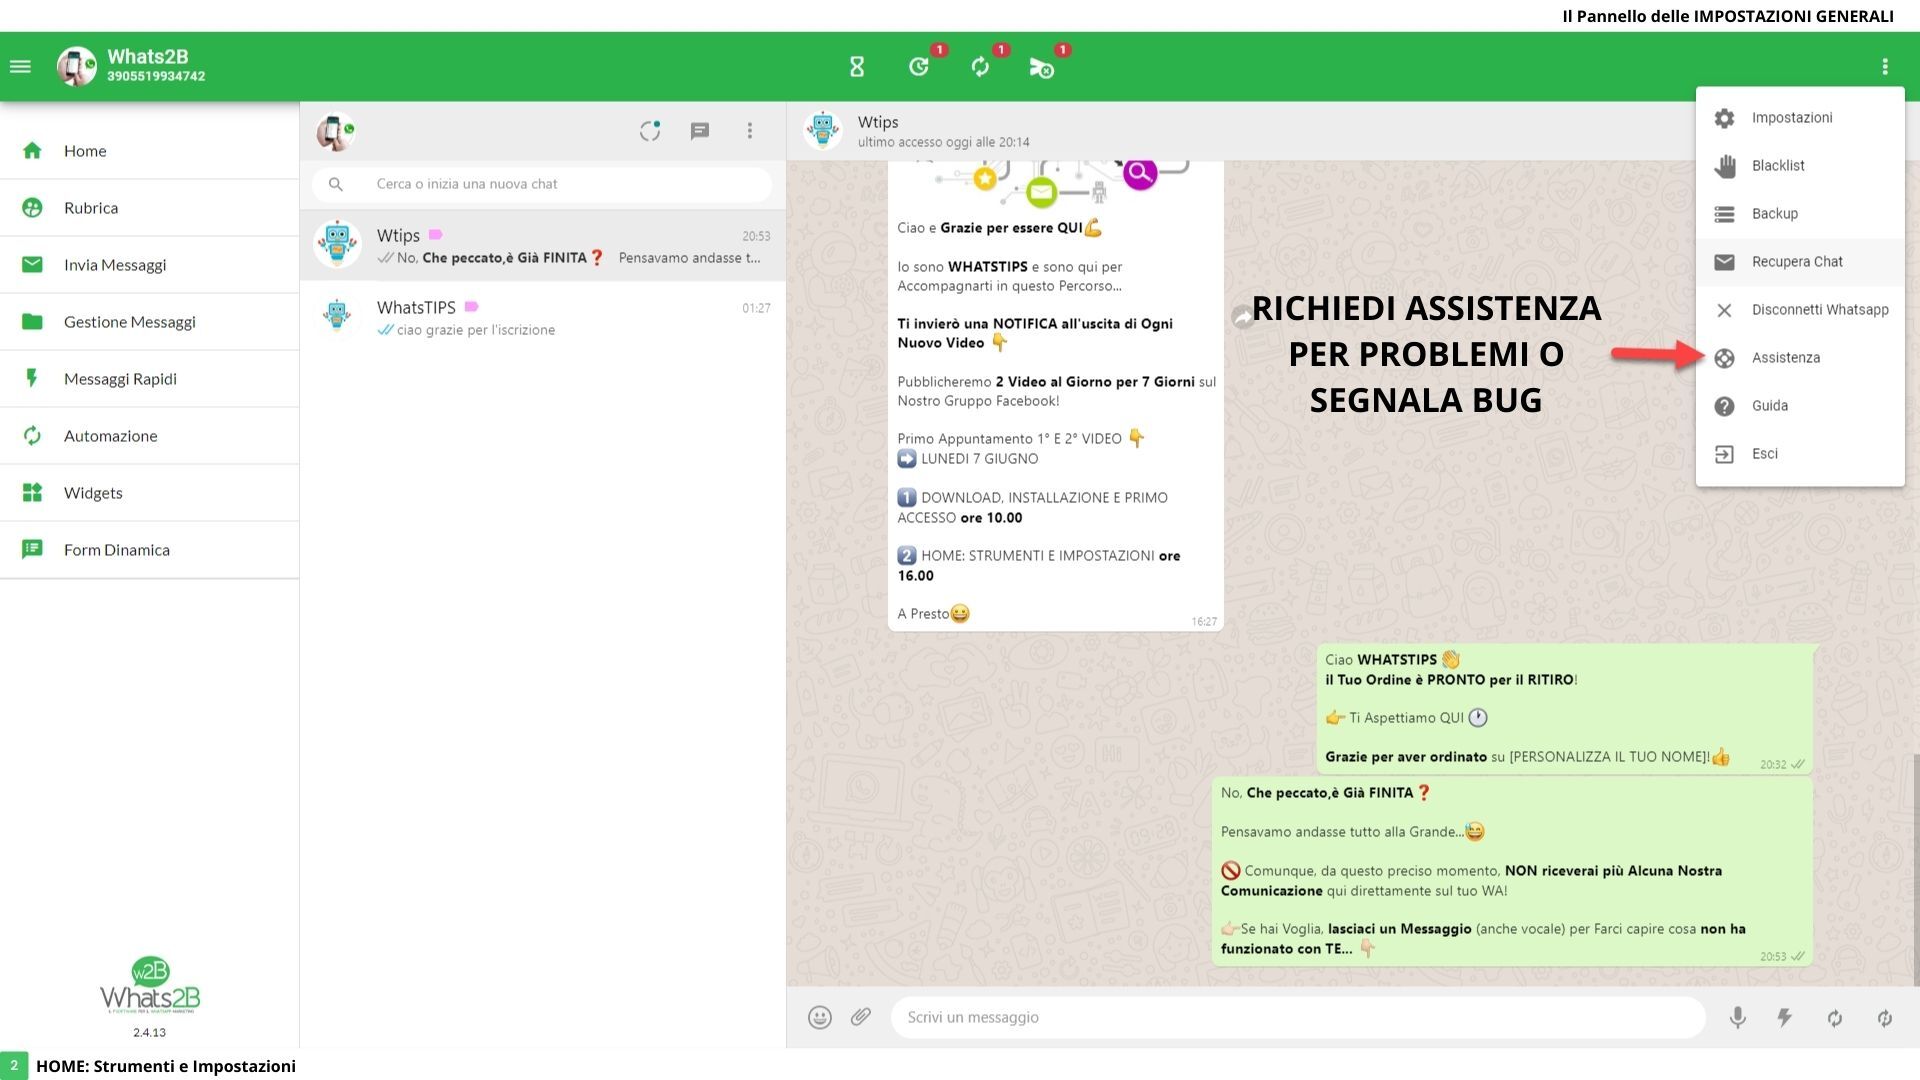Open the hamburger menu in the header
Viewport: 1920px width, 1080px height.
pos(20,67)
